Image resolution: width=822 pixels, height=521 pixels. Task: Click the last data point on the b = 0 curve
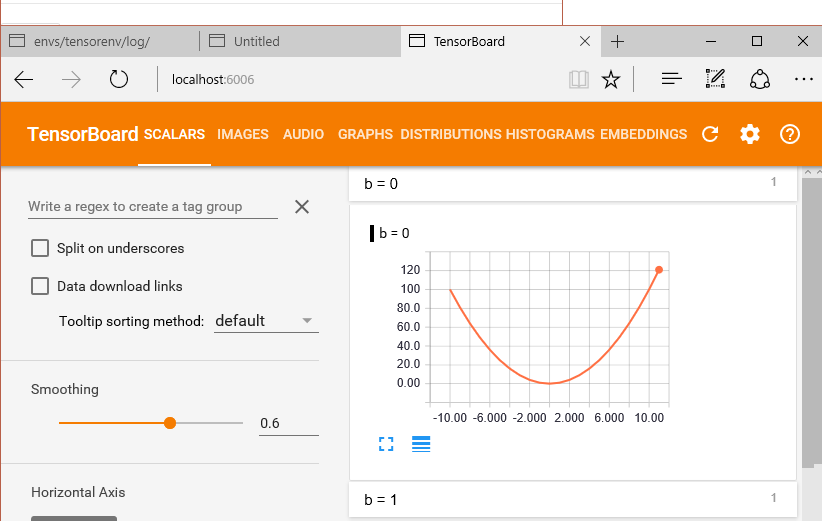(659, 270)
